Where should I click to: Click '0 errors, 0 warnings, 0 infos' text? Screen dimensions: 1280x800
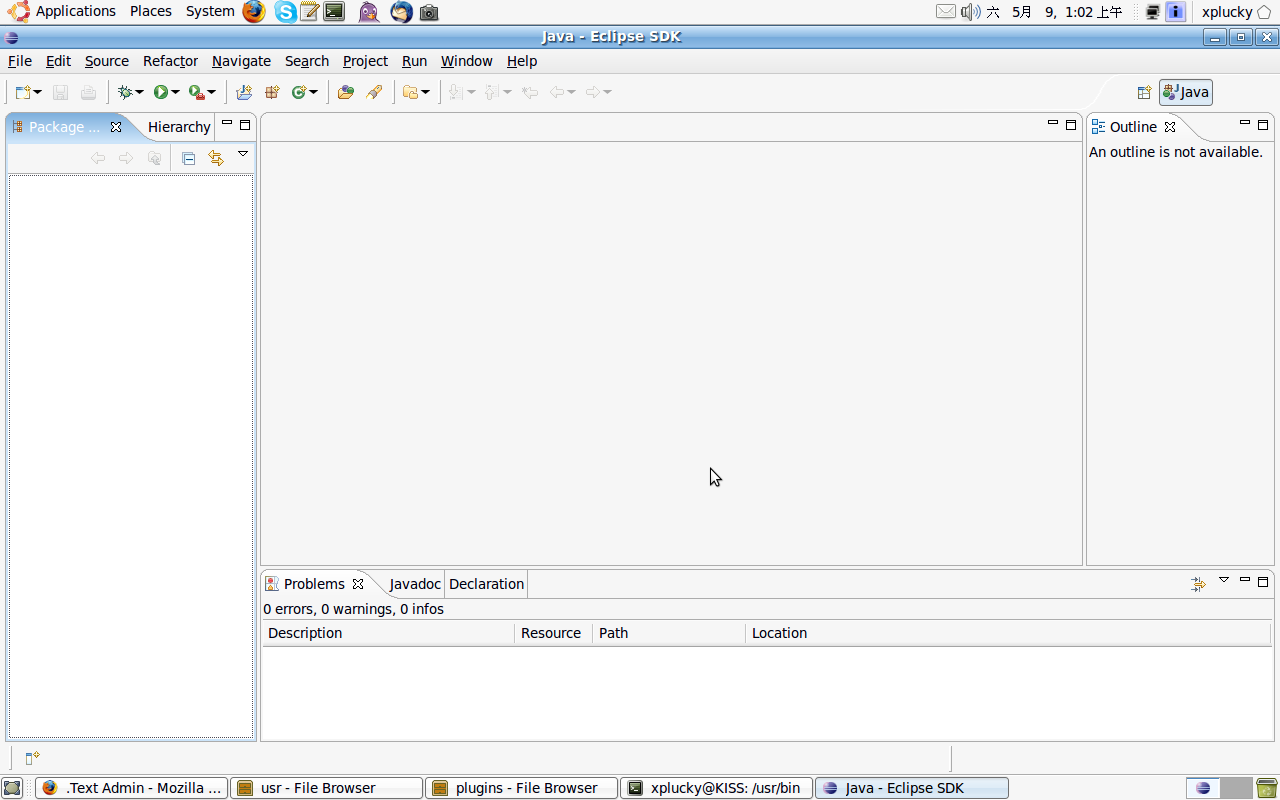pyautogui.click(x=354, y=609)
